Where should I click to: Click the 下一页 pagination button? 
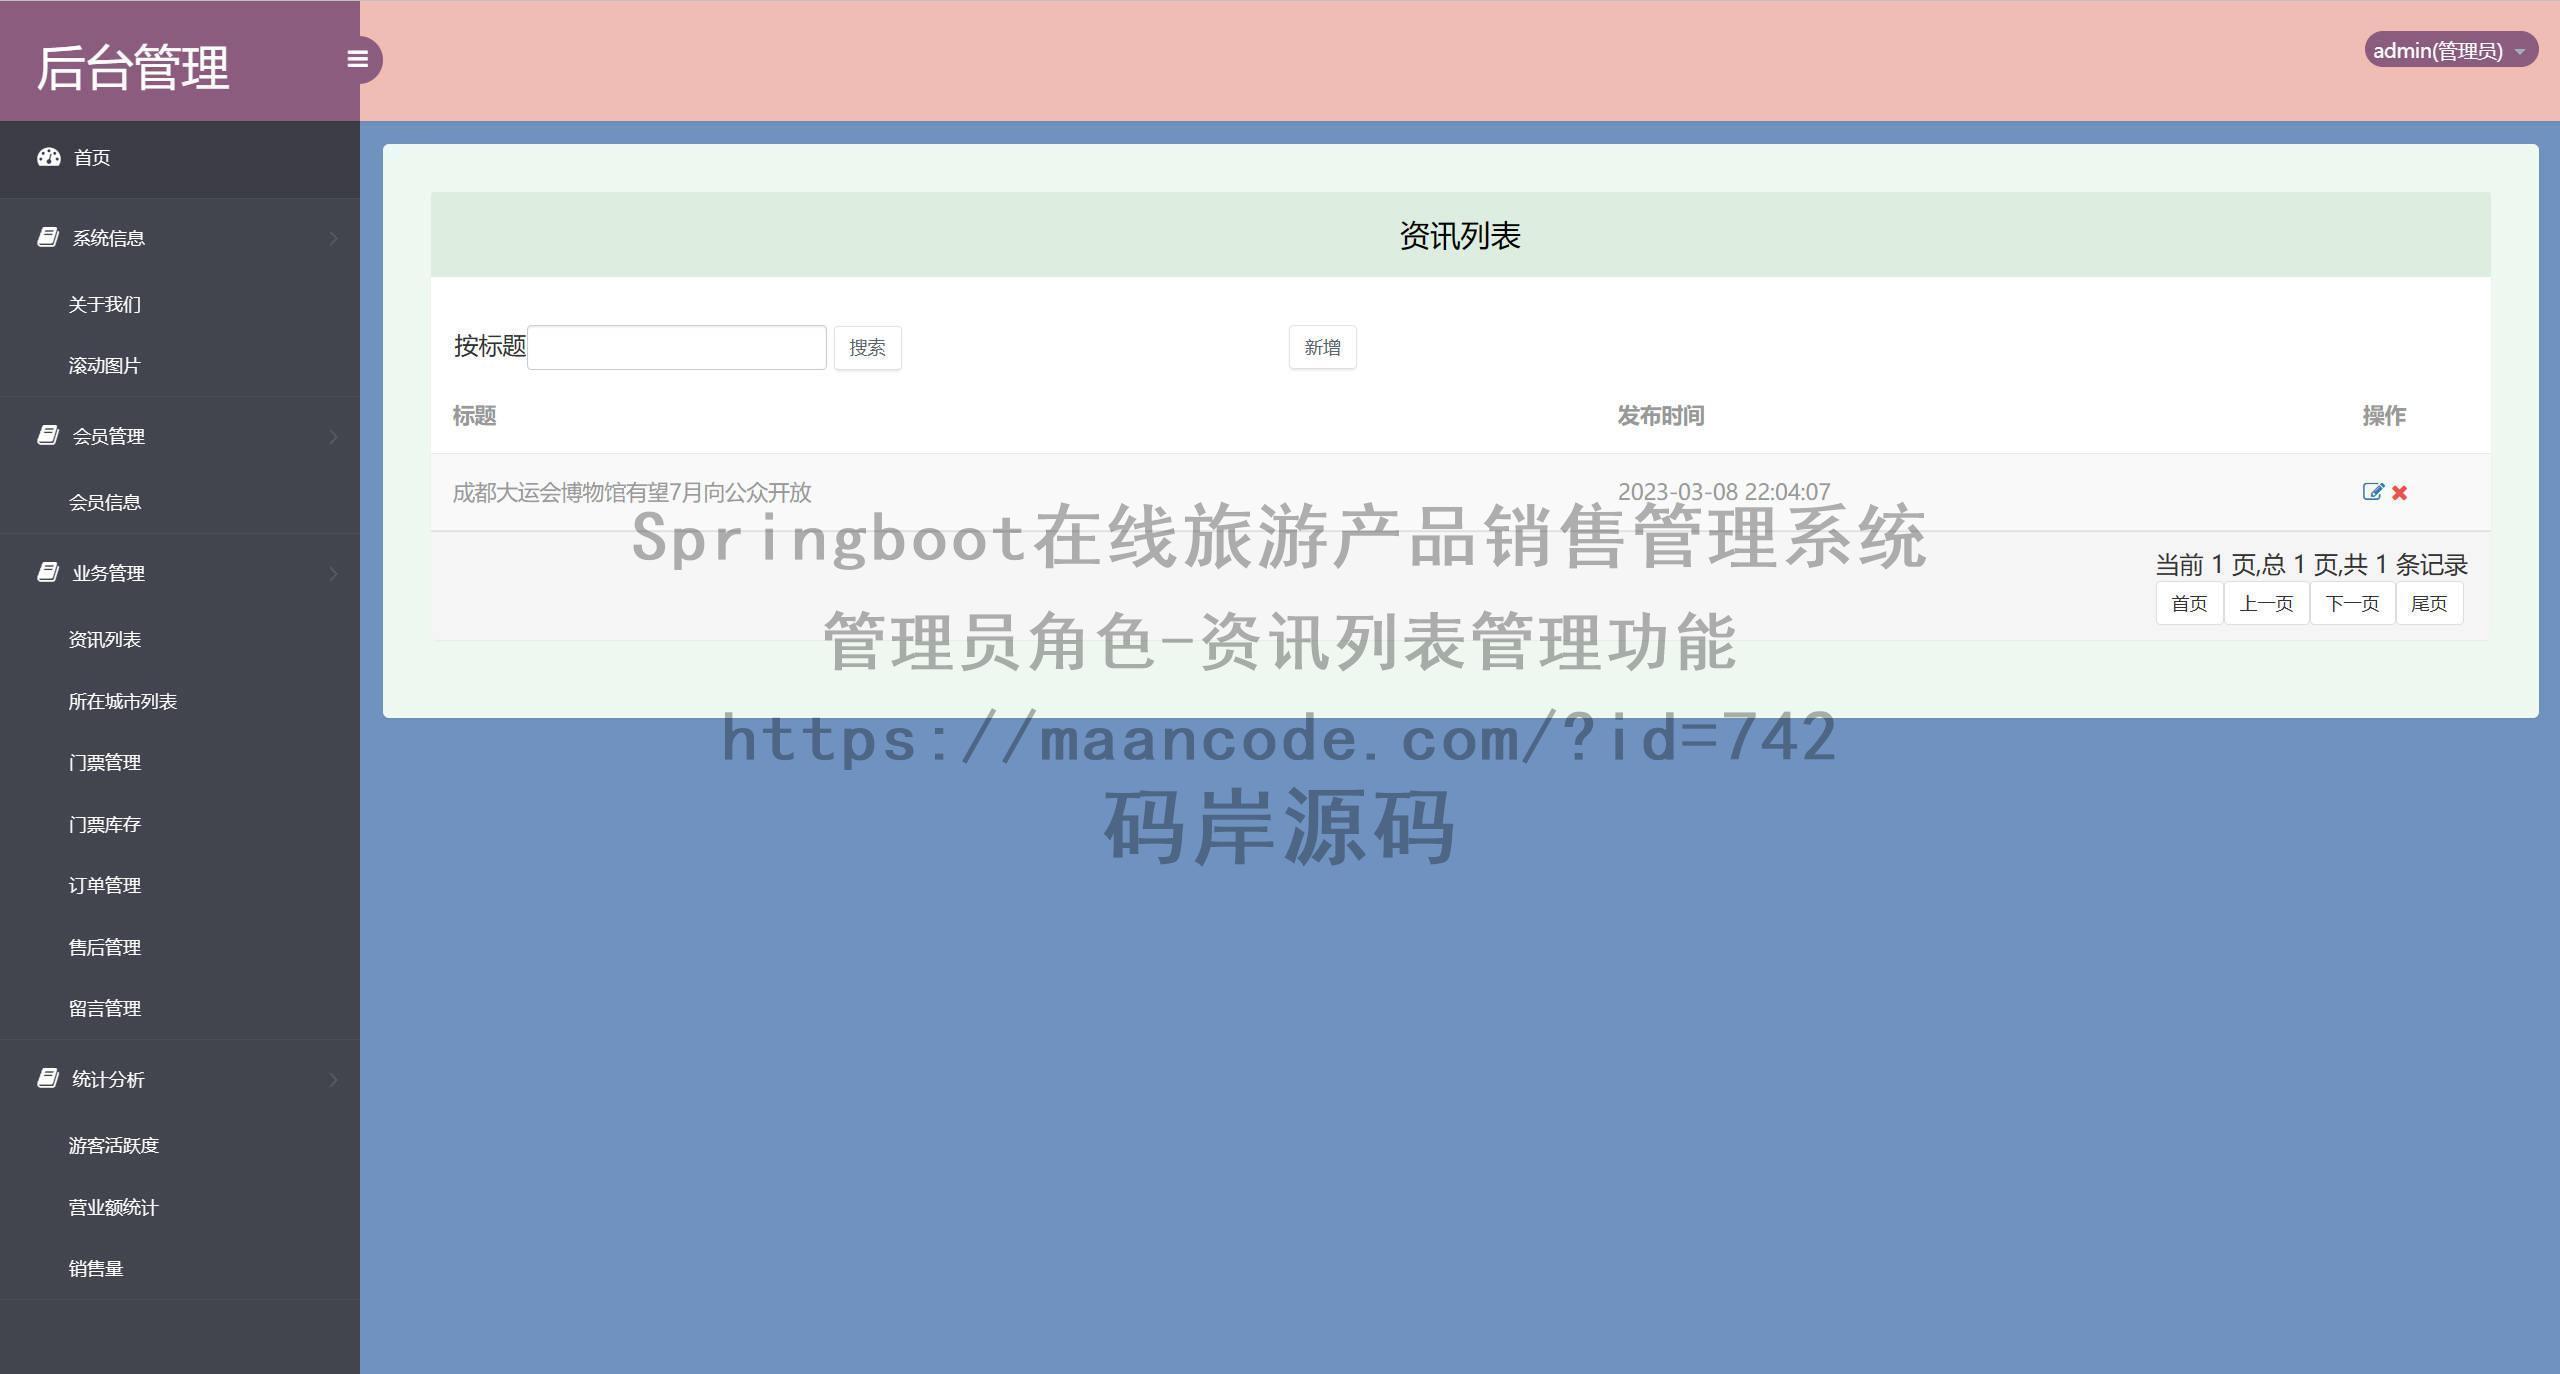pos(2352,603)
